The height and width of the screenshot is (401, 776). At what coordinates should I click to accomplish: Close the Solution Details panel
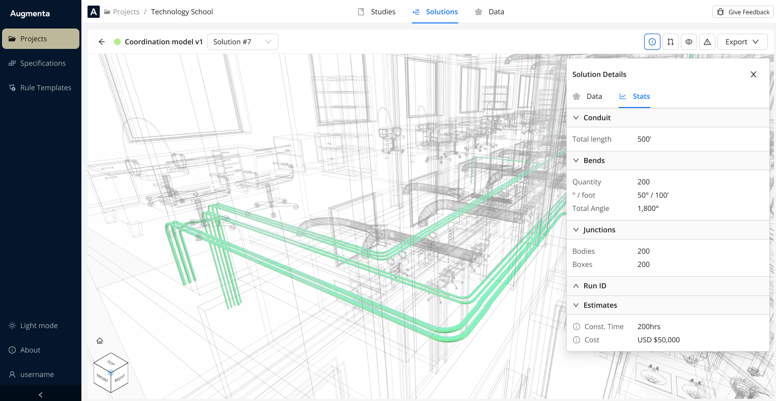[753, 74]
